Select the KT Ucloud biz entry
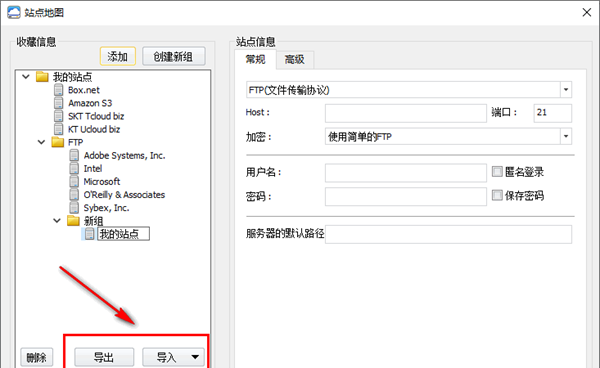 pyautogui.click(x=94, y=129)
